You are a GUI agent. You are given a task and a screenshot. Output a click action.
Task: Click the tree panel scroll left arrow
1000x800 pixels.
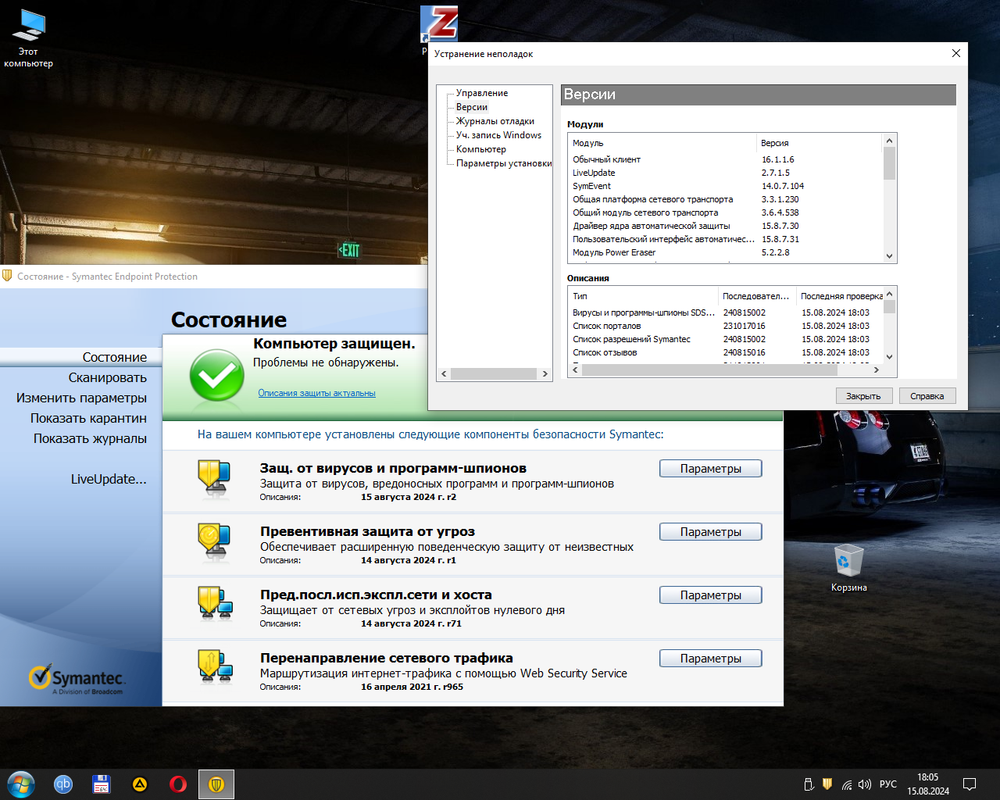click(444, 374)
